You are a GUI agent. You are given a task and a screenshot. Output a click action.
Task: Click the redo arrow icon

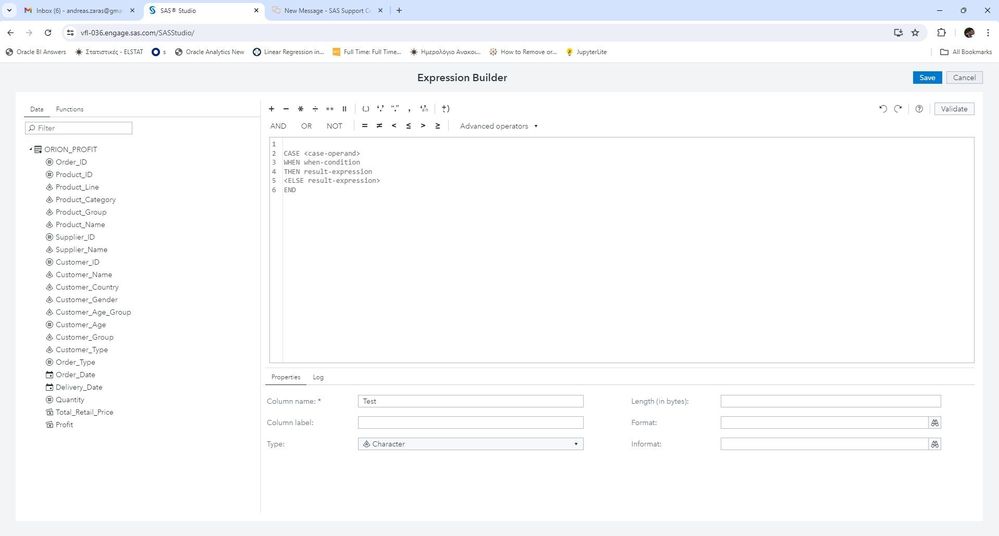coord(898,109)
